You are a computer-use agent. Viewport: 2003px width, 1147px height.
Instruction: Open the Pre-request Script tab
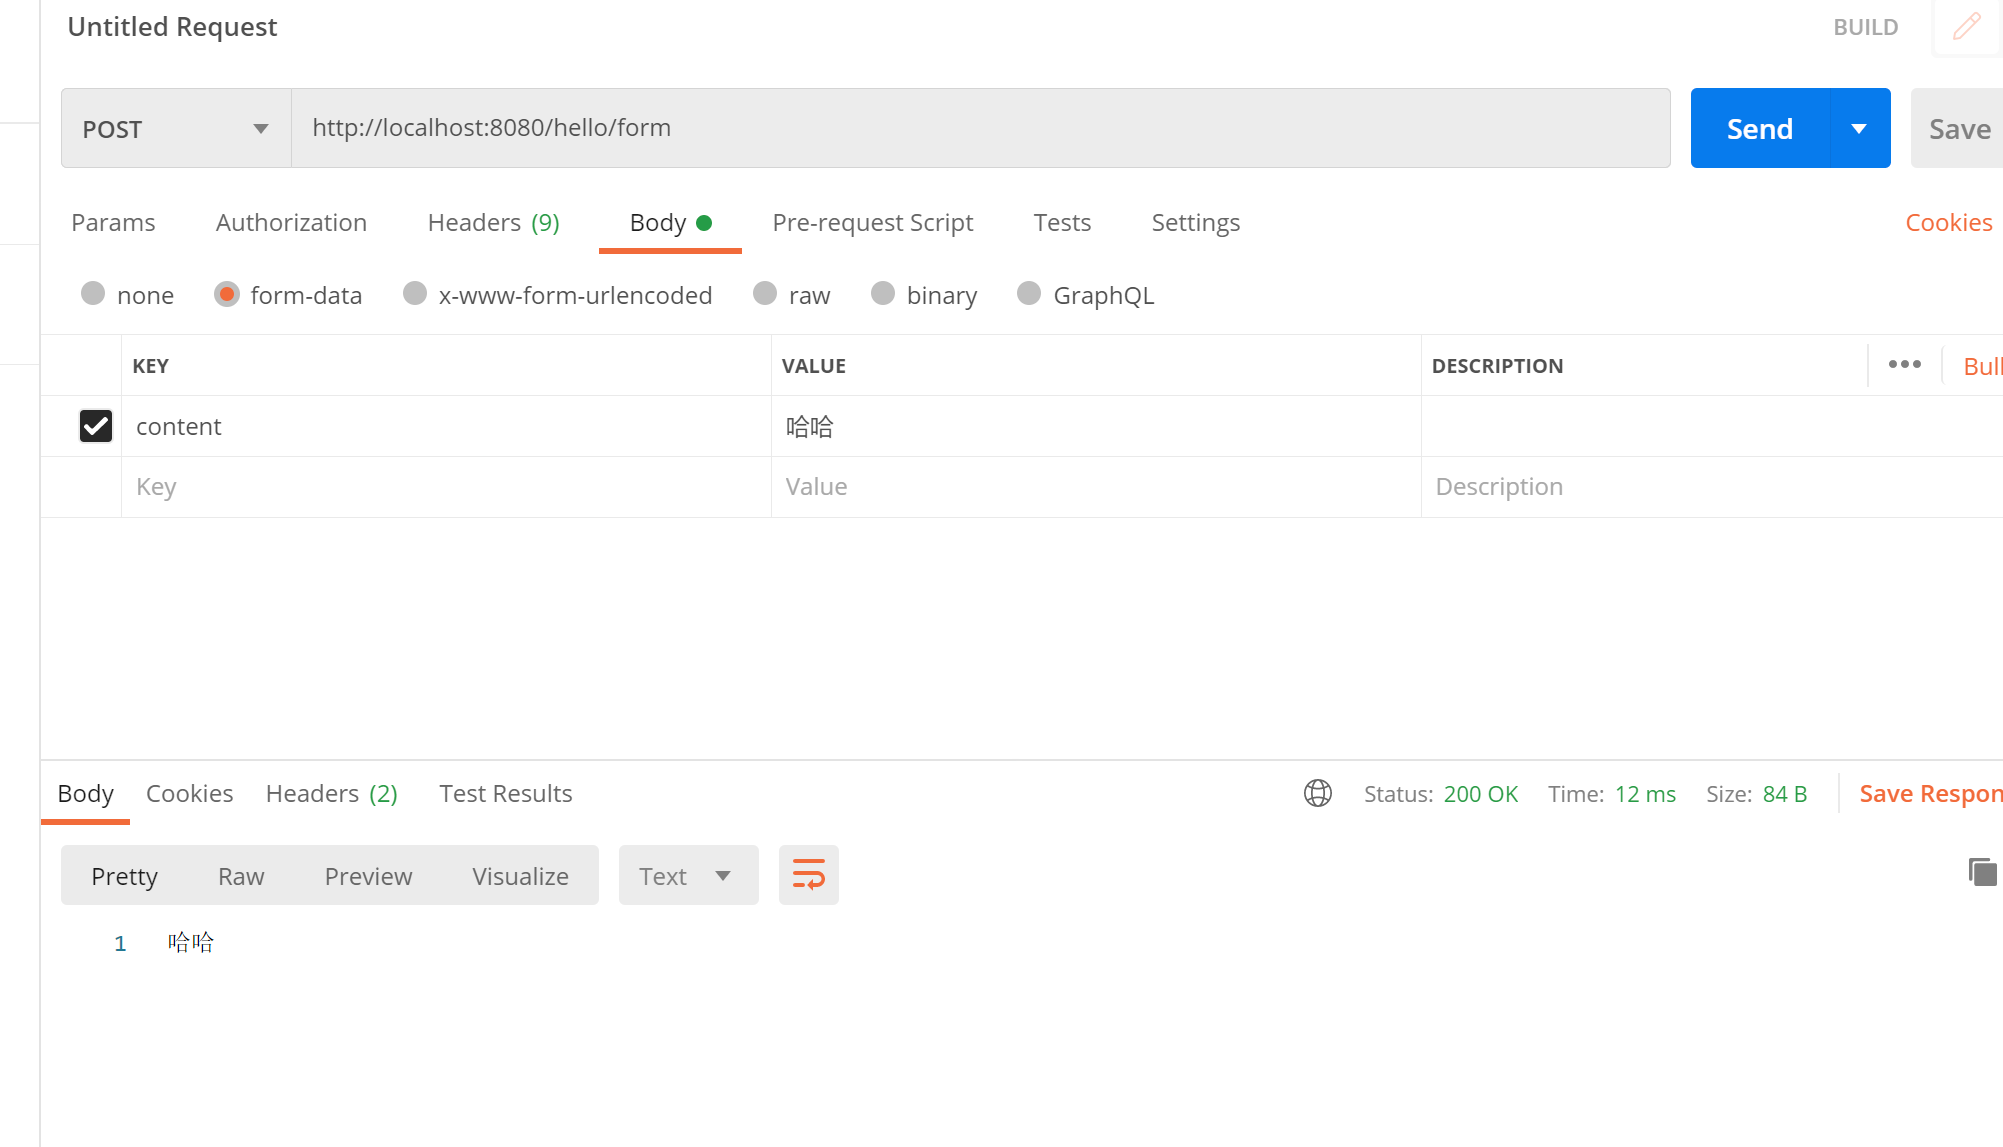[872, 222]
